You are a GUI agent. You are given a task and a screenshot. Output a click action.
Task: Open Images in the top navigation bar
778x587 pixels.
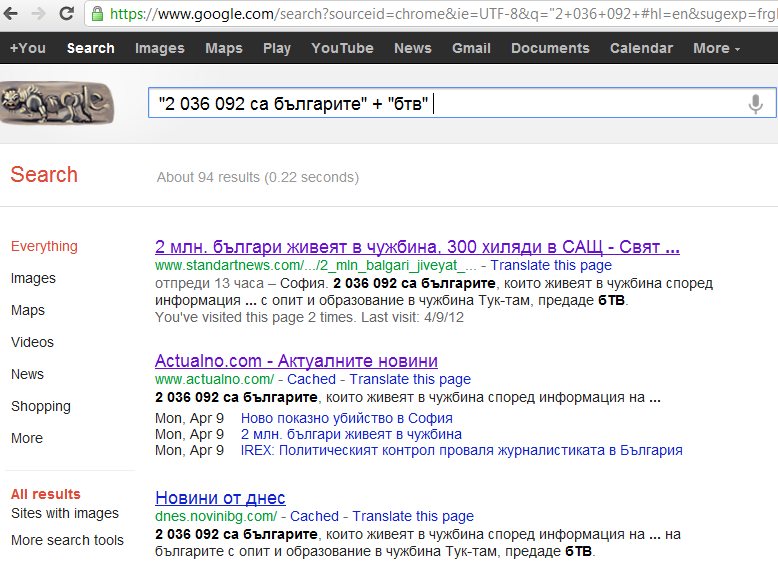[159, 48]
